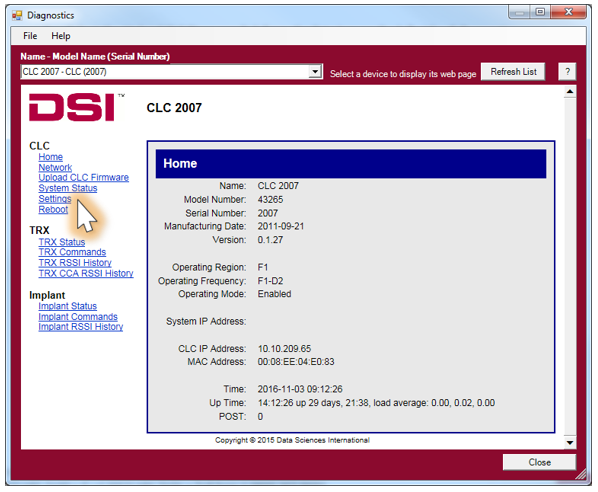Open Upload CLC Firmware link

(84, 177)
